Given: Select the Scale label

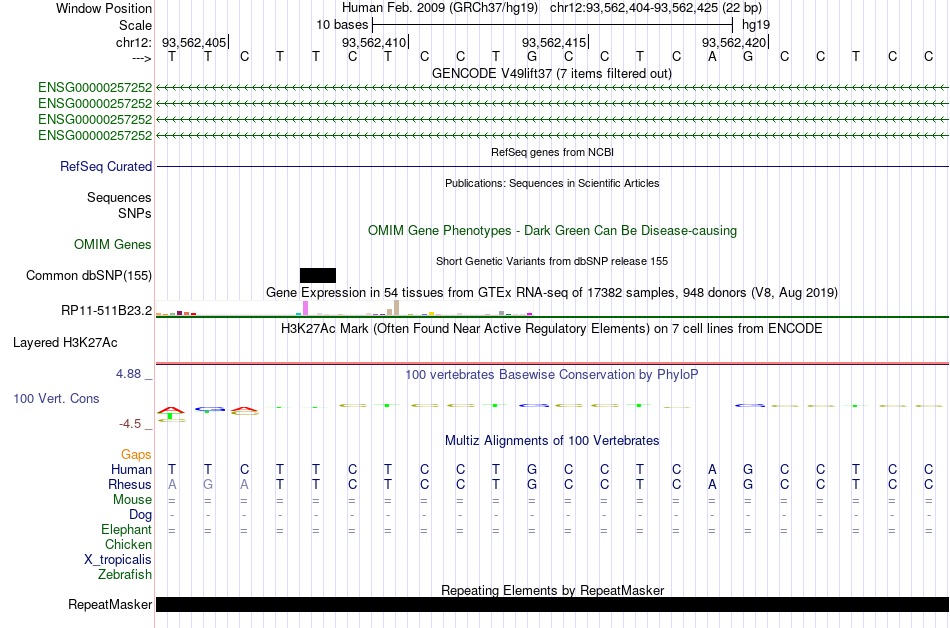Looking at the screenshot, I should [x=135, y=25].
